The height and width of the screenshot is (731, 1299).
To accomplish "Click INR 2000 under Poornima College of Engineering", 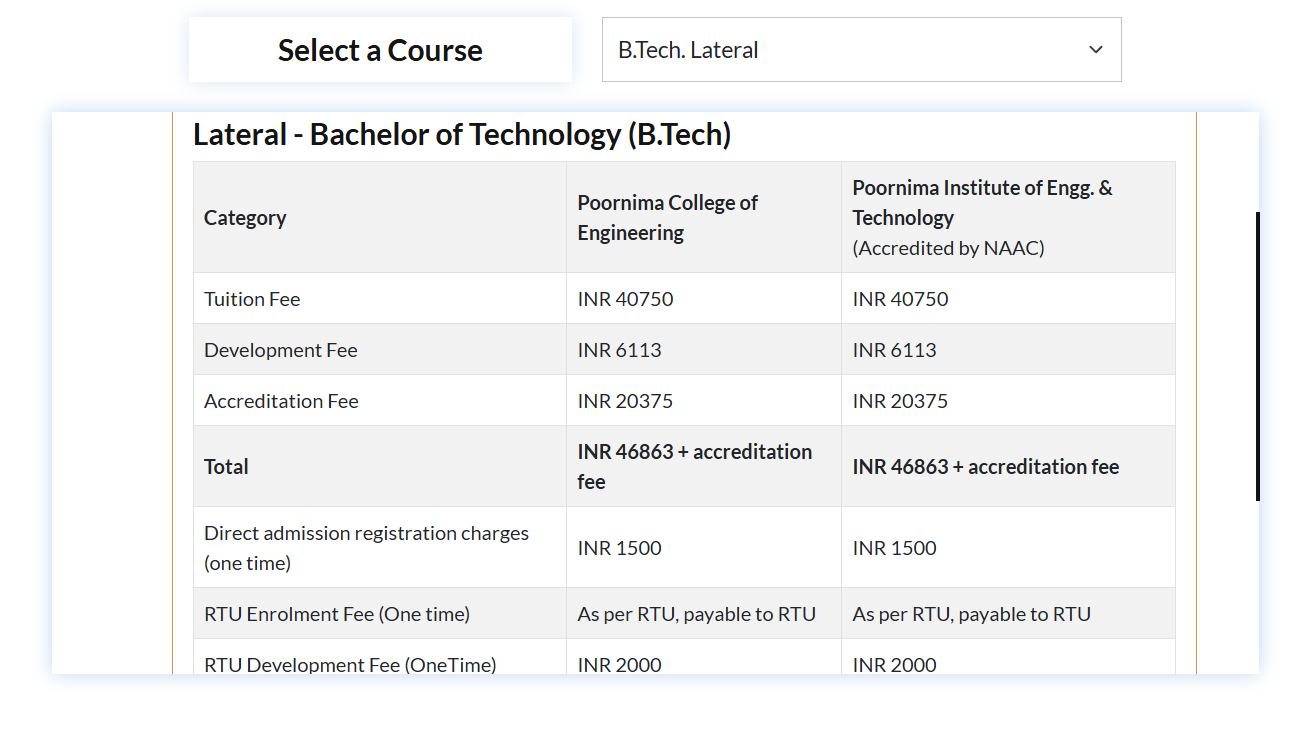I will coord(619,664).
